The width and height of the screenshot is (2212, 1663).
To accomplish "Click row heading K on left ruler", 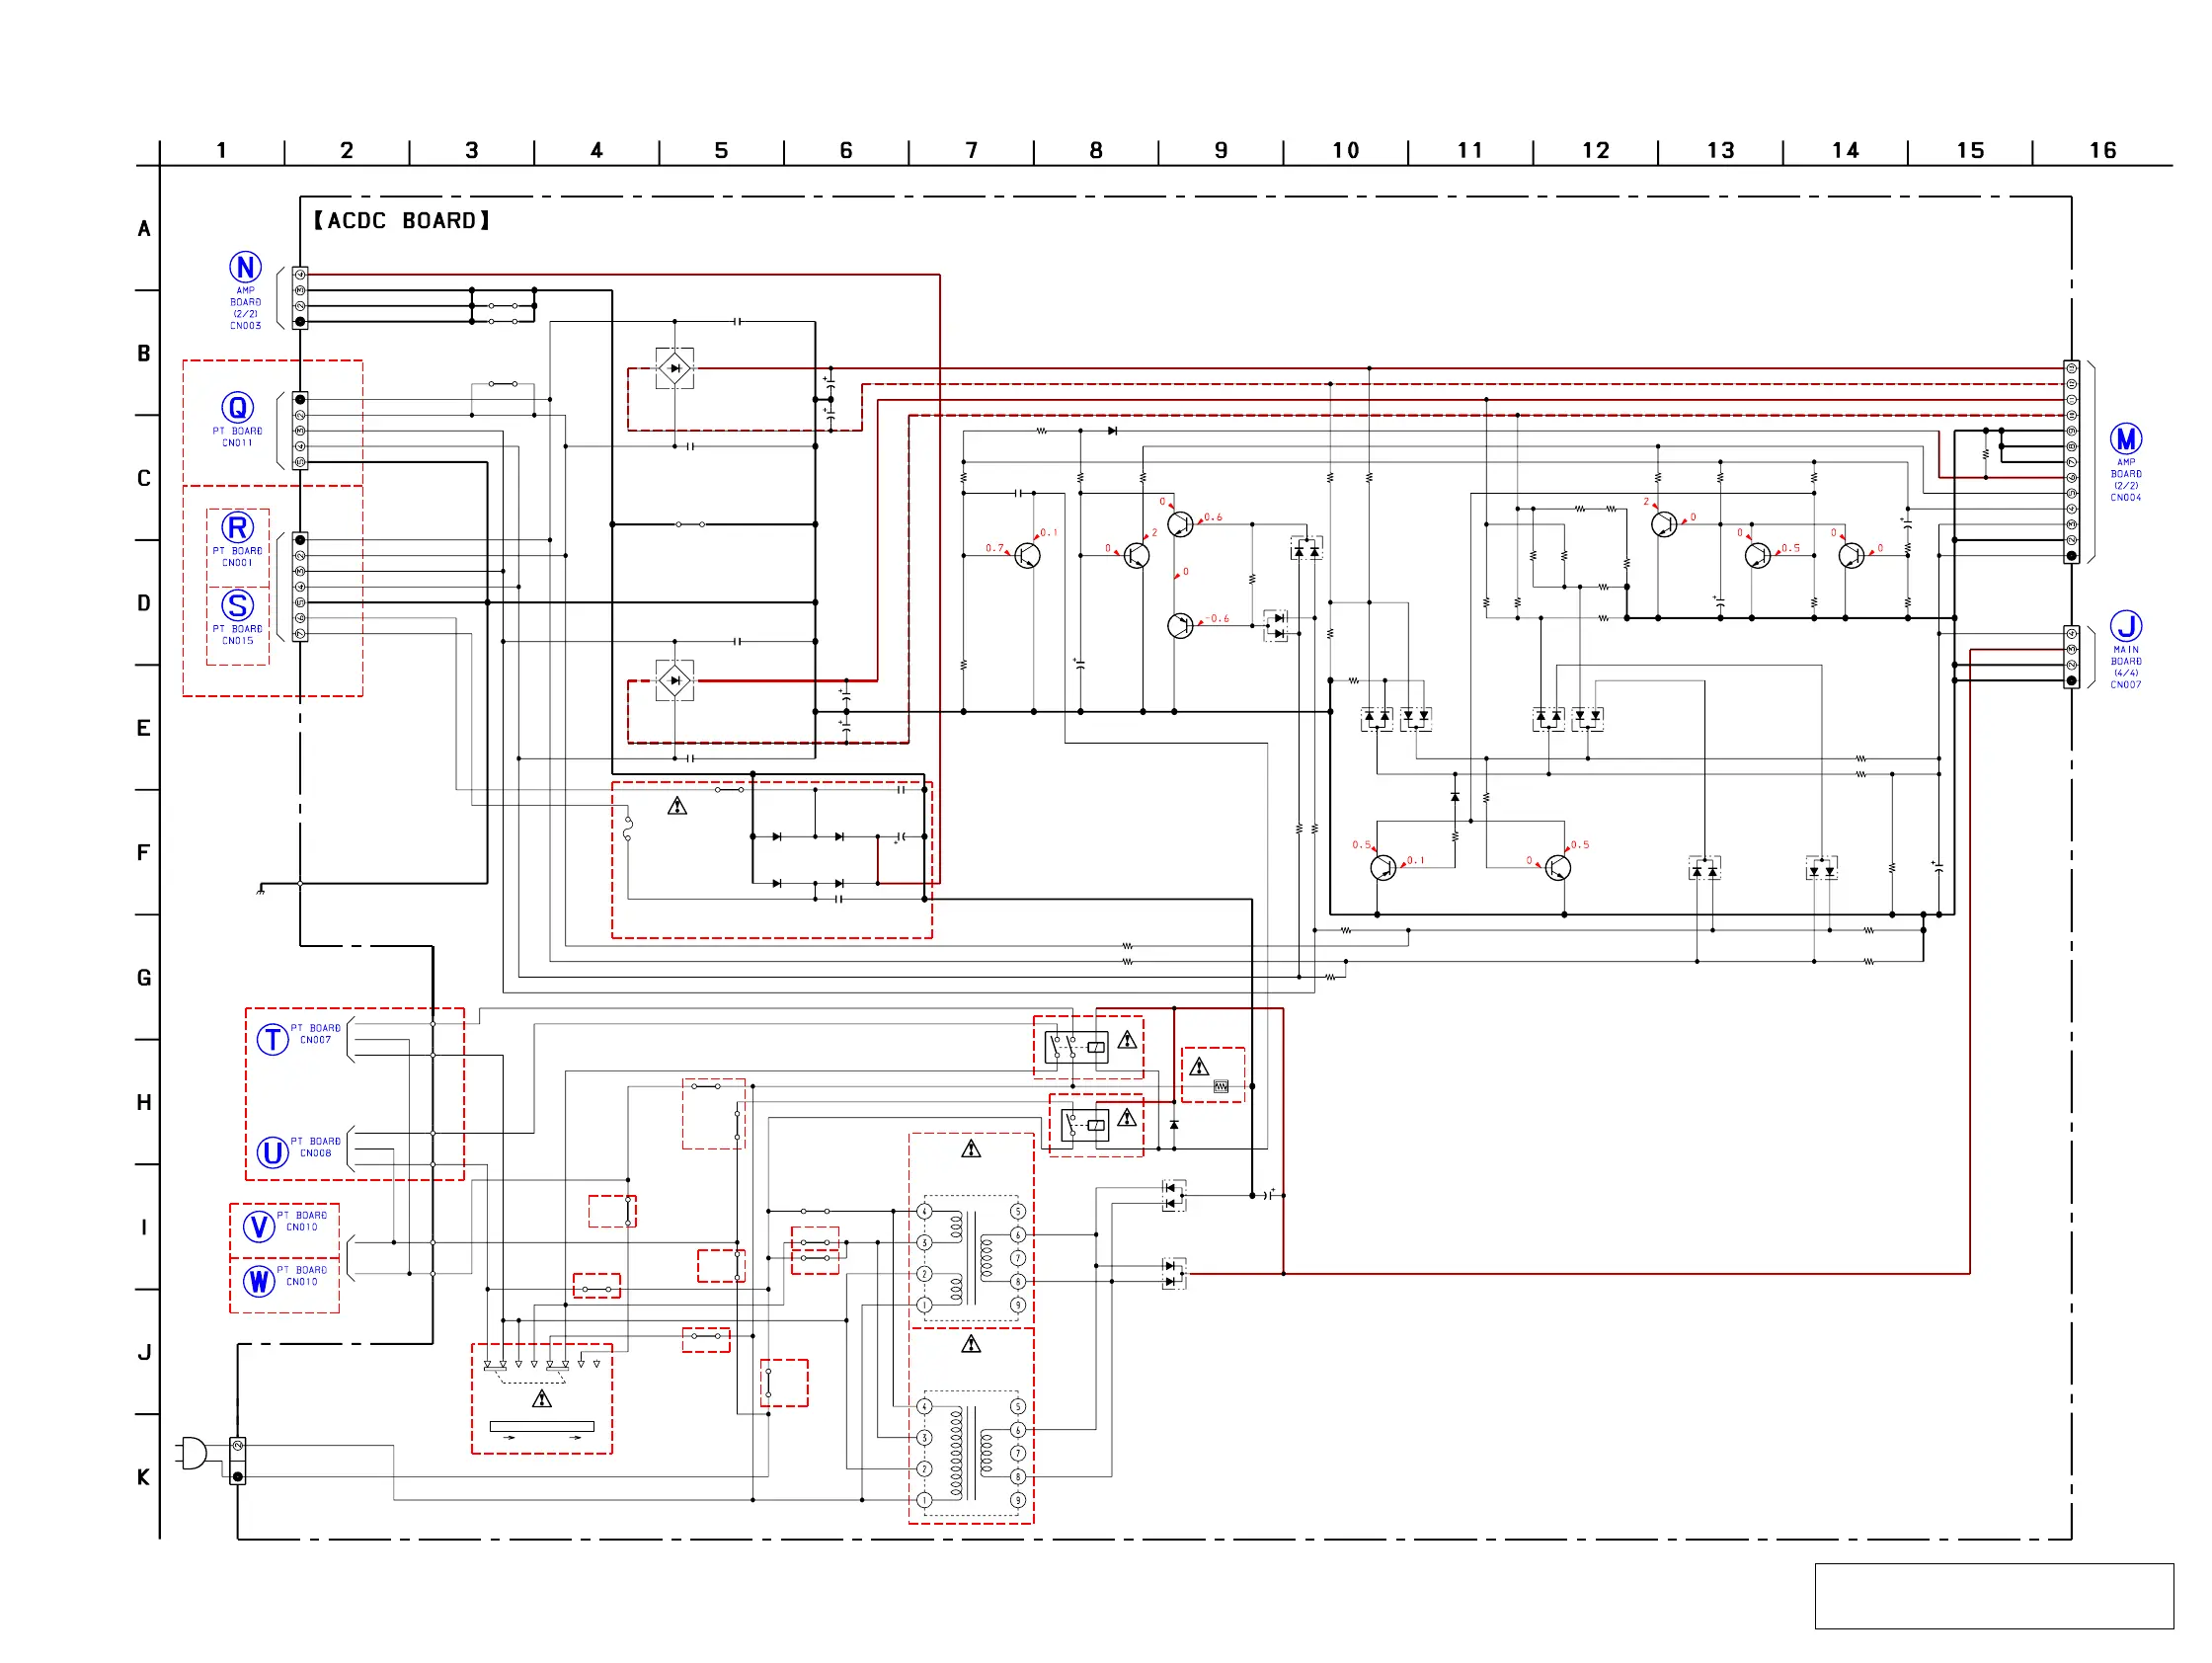I will 144,1476.
